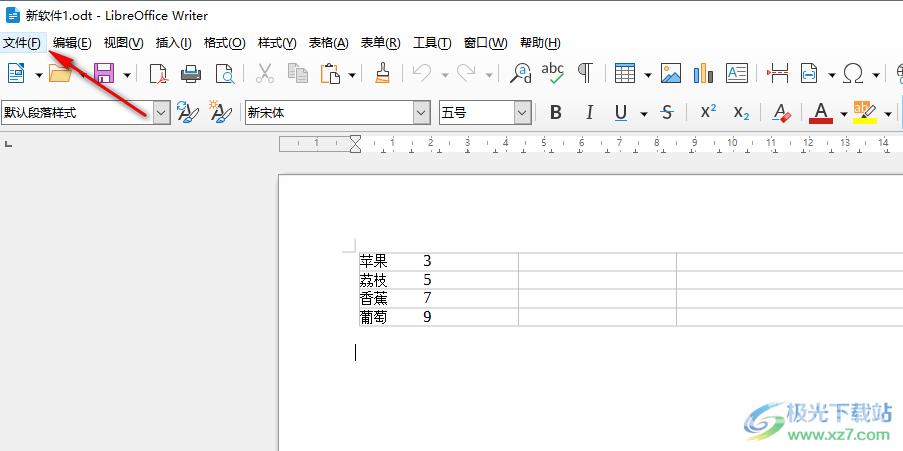Open the 帮助(H) menu
903x451 pixels.
pos(540,43)
